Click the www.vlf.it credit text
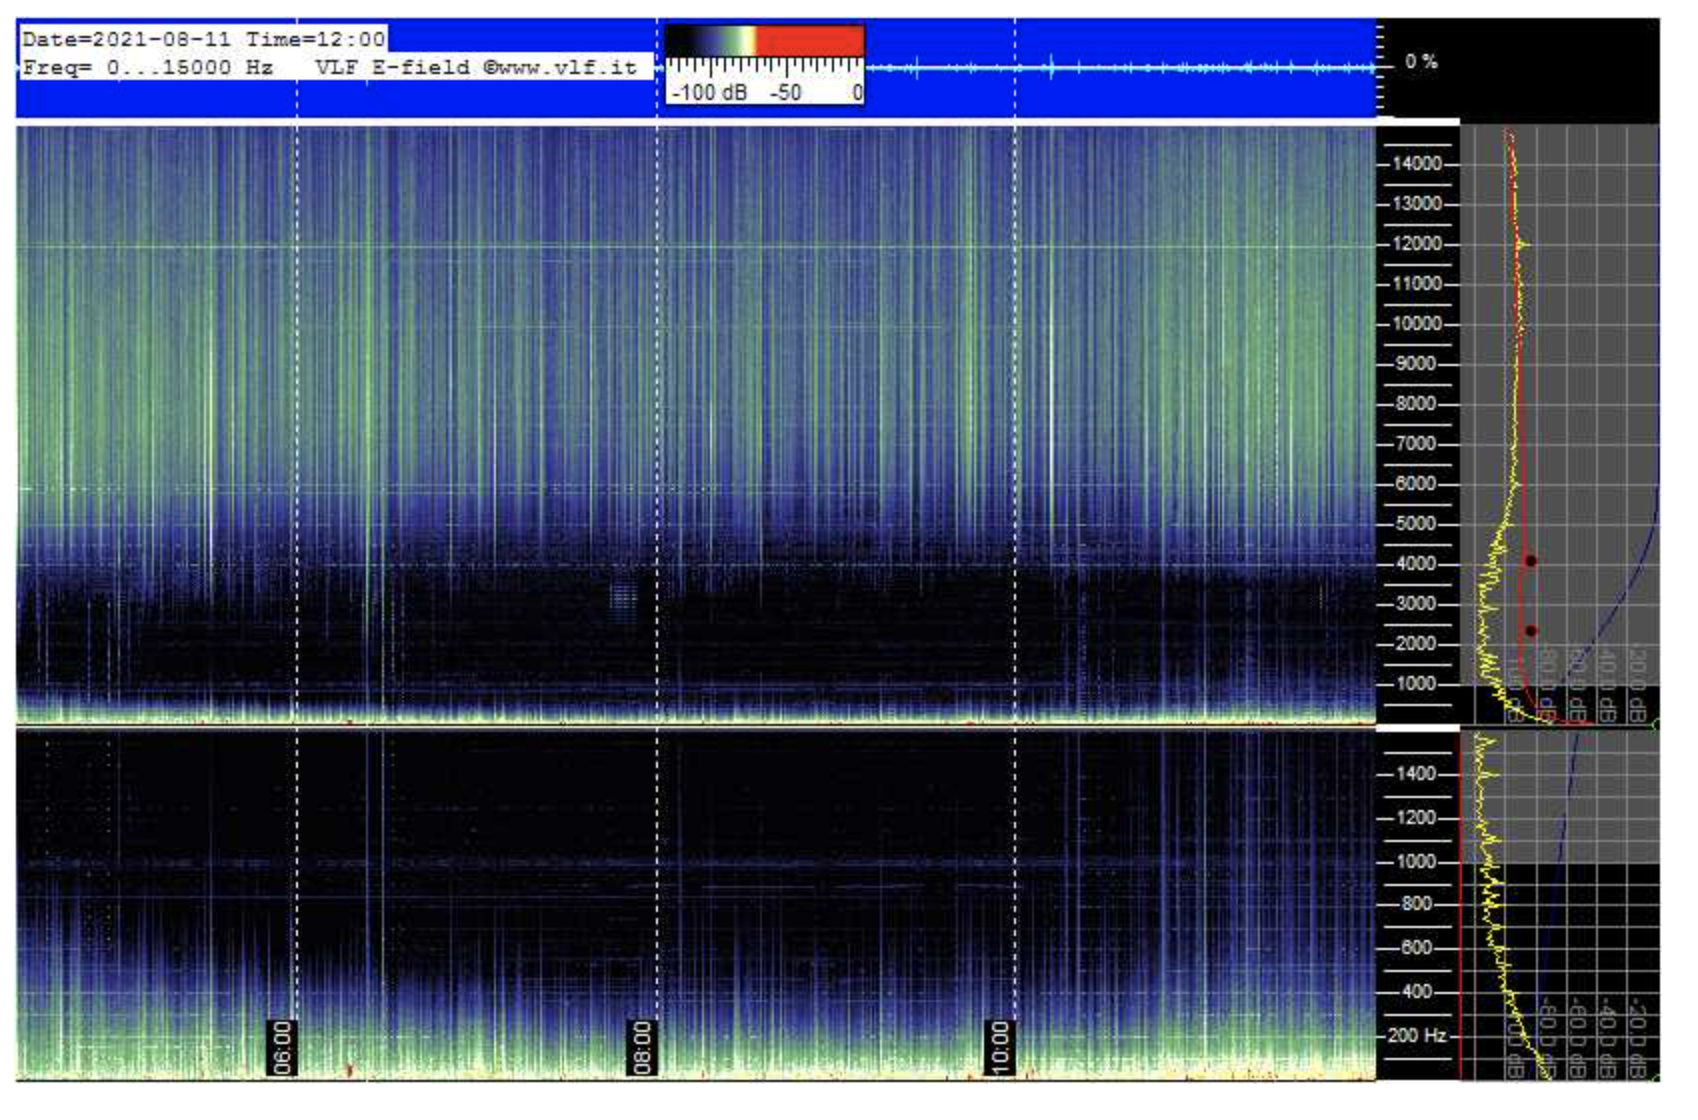Screen dimensions: 1698x1120 click(568, 67)
